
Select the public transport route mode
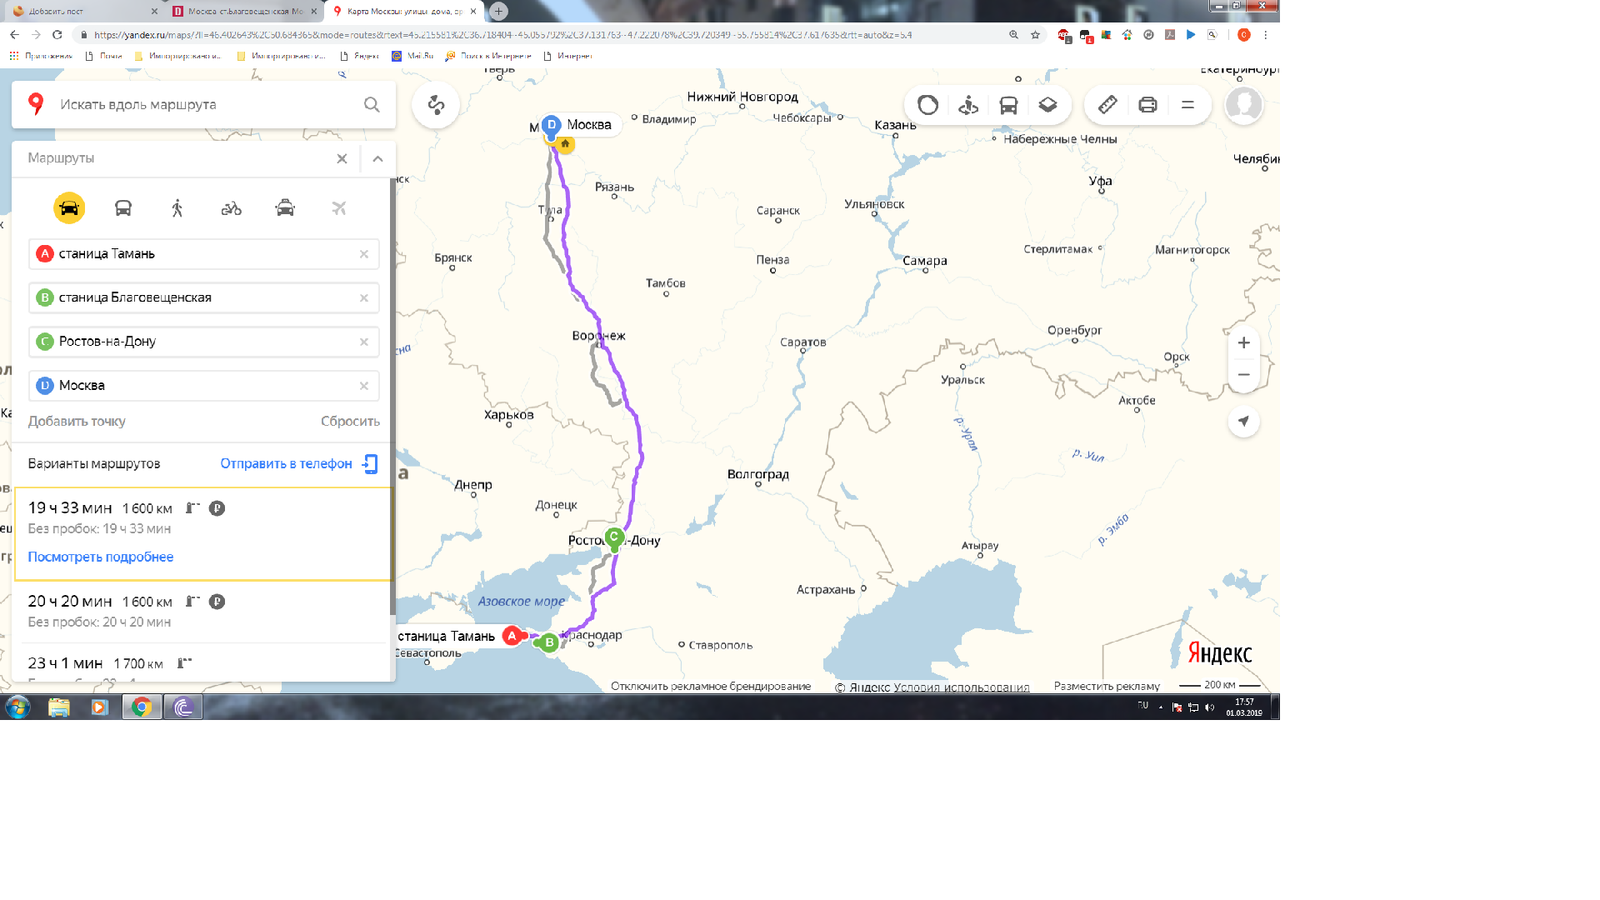click(123, 208)
